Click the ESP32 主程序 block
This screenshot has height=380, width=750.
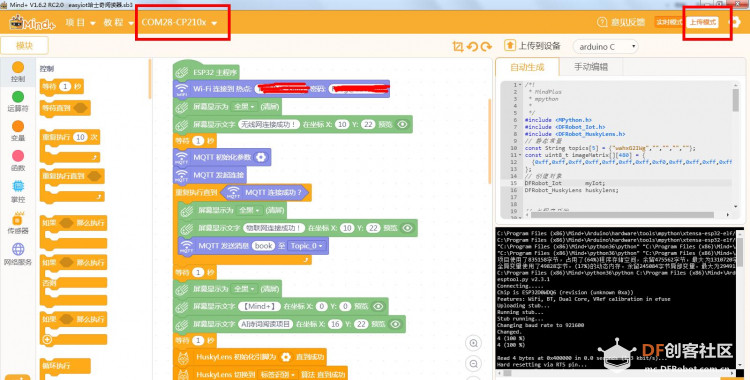tap(206, 72)
